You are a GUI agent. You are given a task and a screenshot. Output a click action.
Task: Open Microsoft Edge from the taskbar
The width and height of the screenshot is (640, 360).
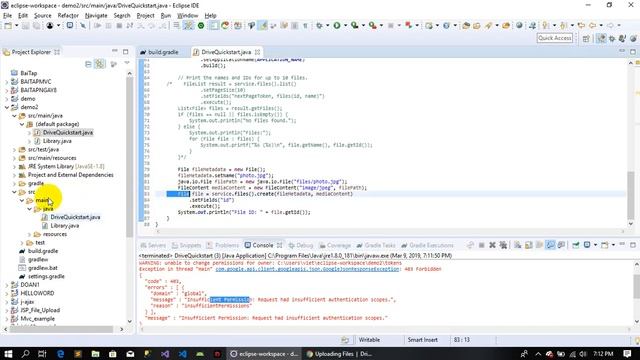tap(60, 353)
